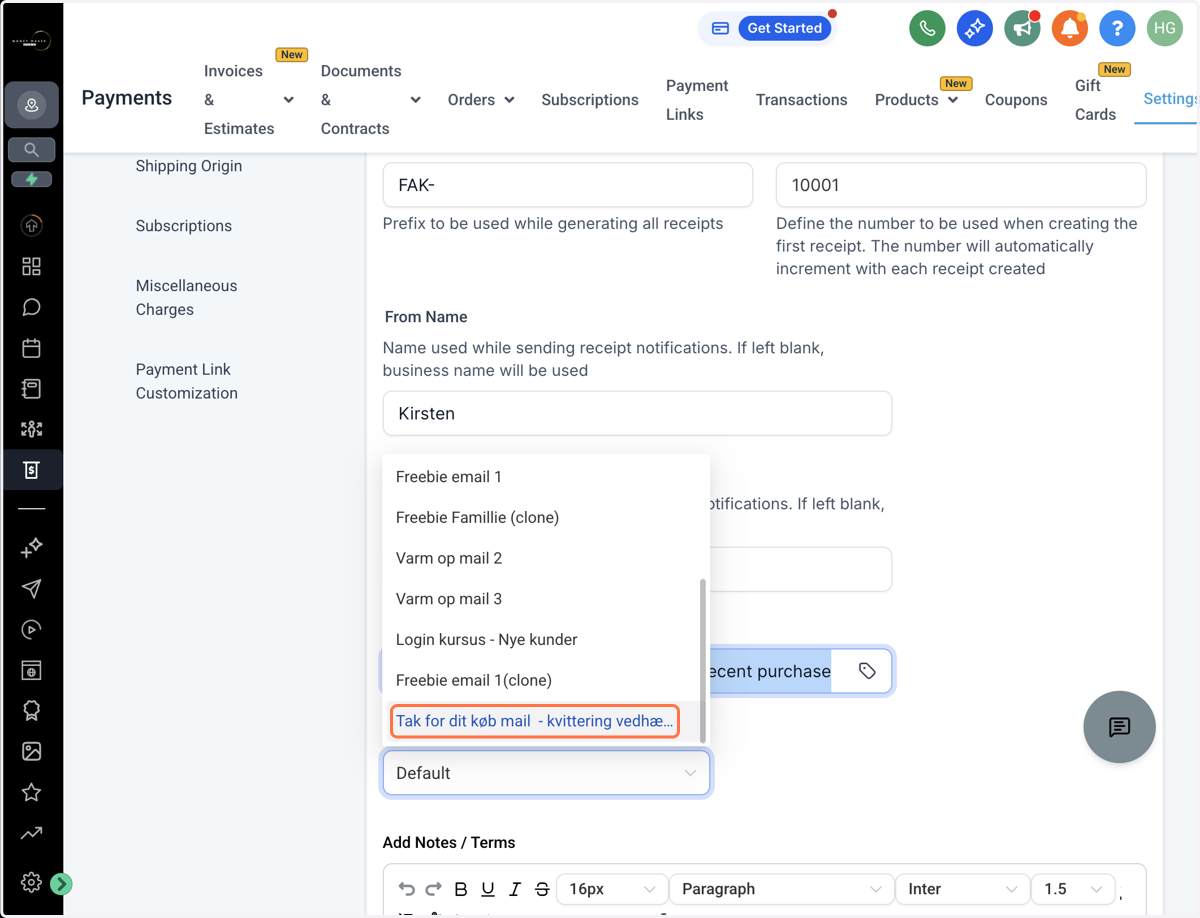This screenshot has width=1200, height=918.
Task: Click the sidebar search icon
Action: 31,150
